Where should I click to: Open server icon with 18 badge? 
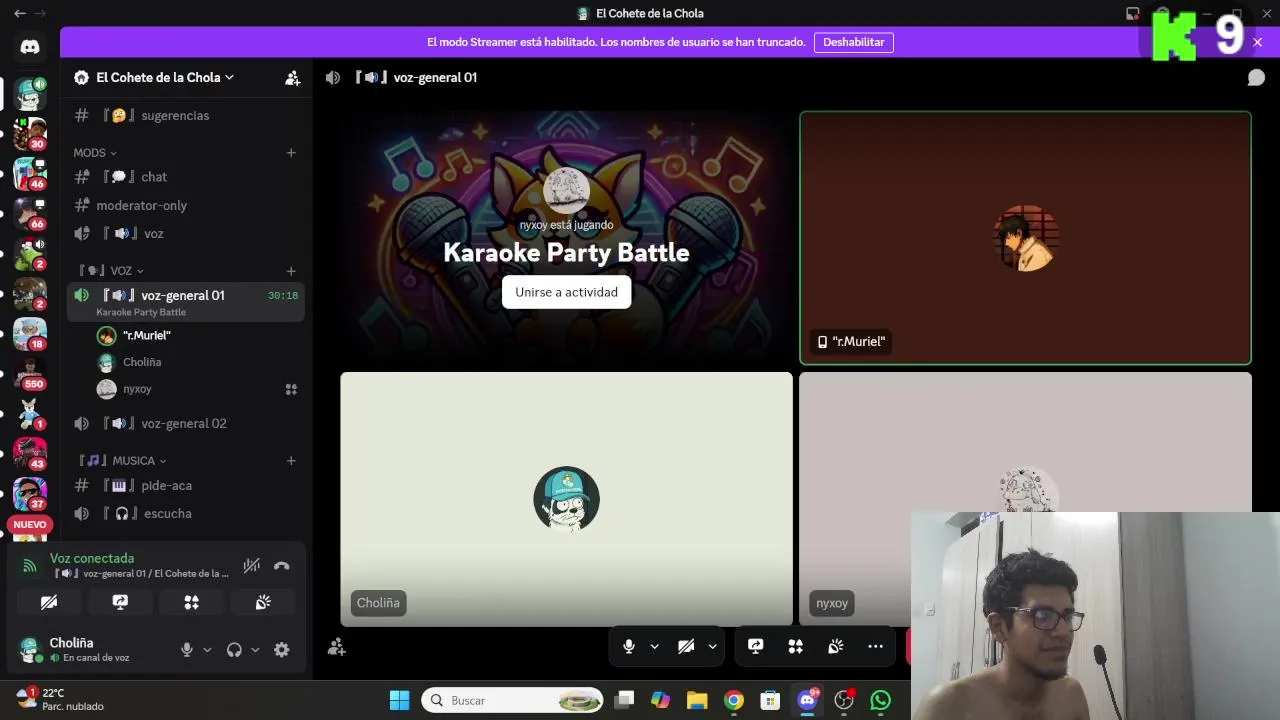point(30,333)
